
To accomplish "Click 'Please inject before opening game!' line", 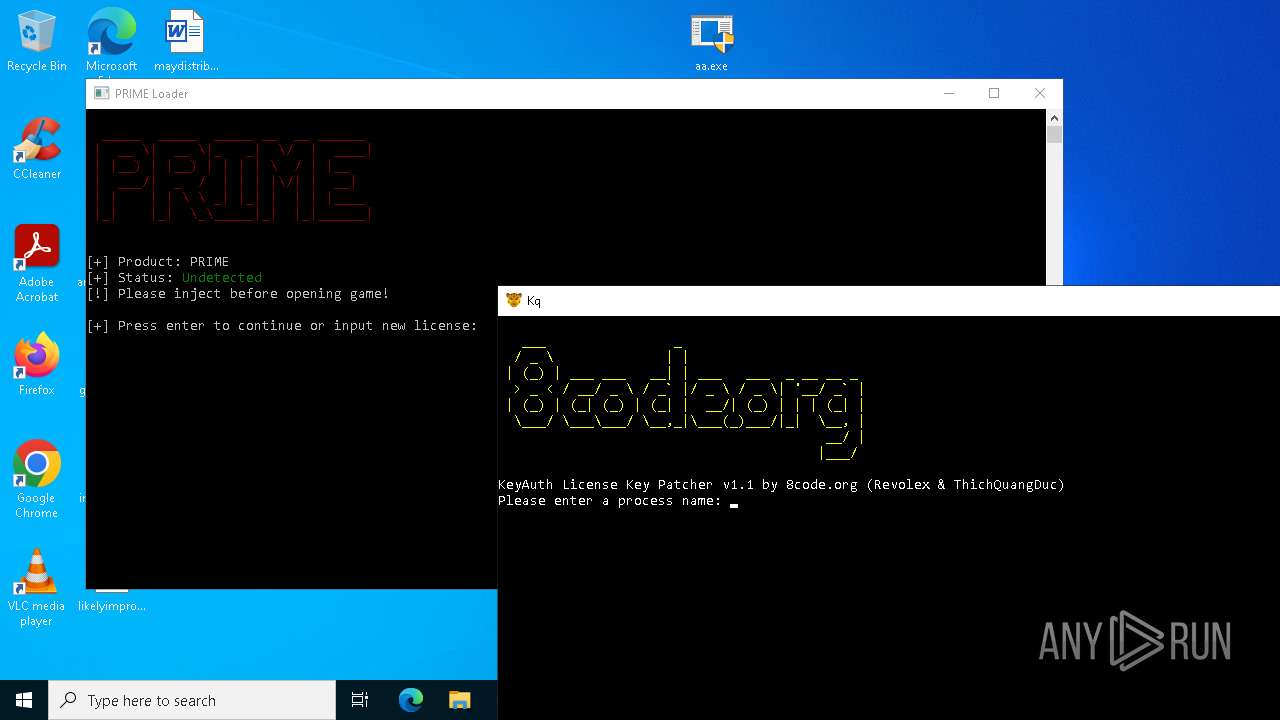I will pyautogui.click(x=238, y=293).
